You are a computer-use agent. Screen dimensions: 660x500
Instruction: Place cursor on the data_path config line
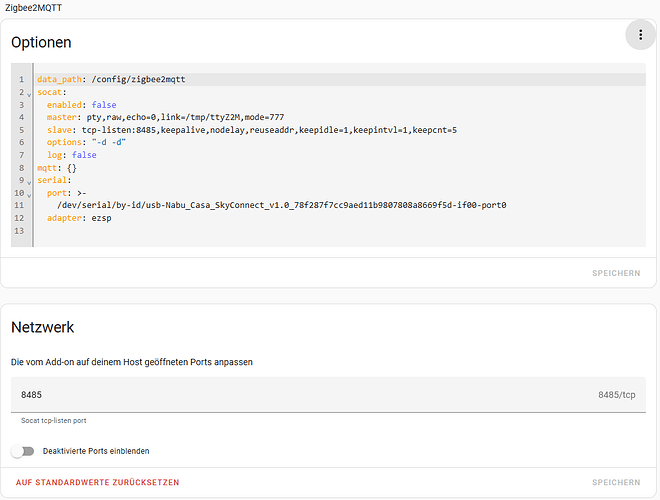(x=110, y=79)
